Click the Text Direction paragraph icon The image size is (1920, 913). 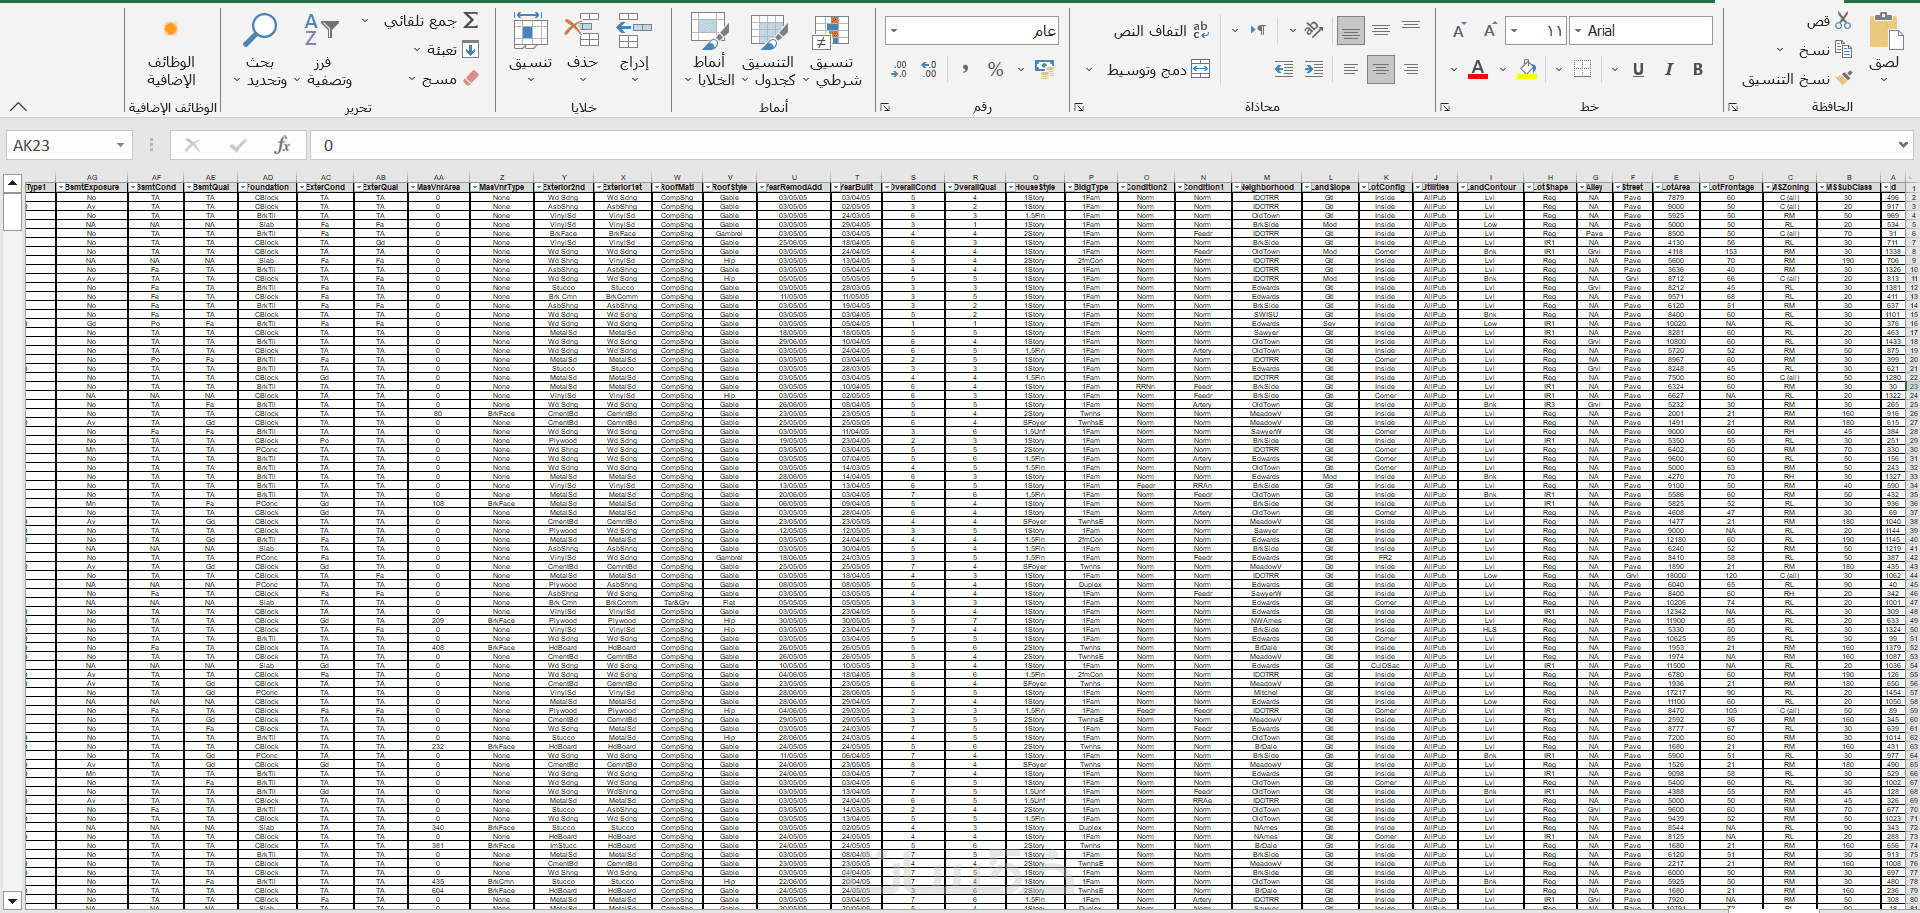click(x=1258, y=31)
